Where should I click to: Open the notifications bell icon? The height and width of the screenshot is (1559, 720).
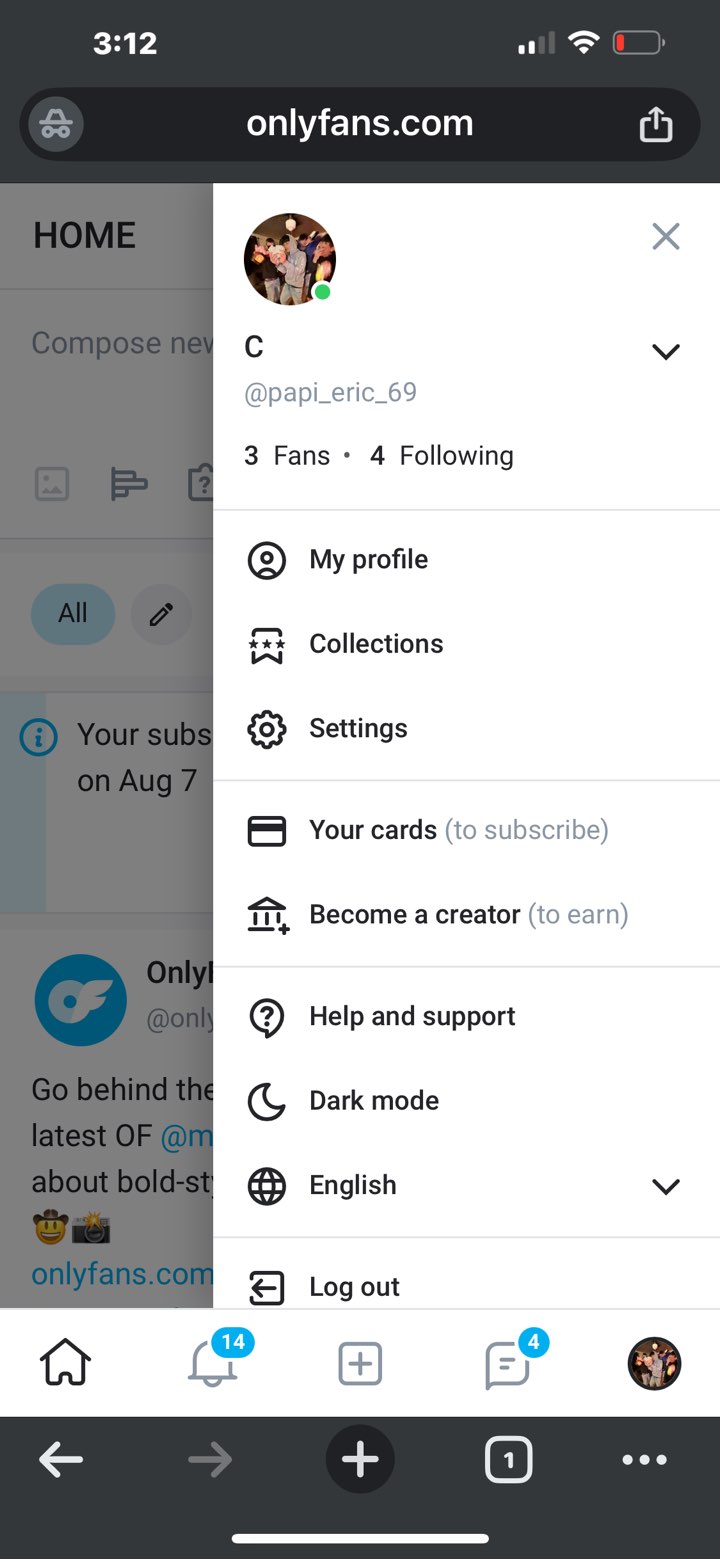(213, 1364)
